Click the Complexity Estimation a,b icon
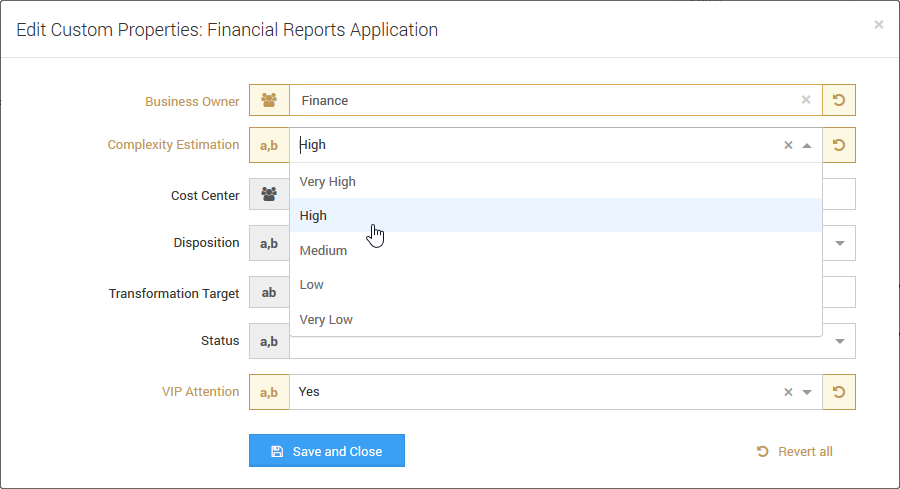 pyautogui.click(x=269, y=145)
